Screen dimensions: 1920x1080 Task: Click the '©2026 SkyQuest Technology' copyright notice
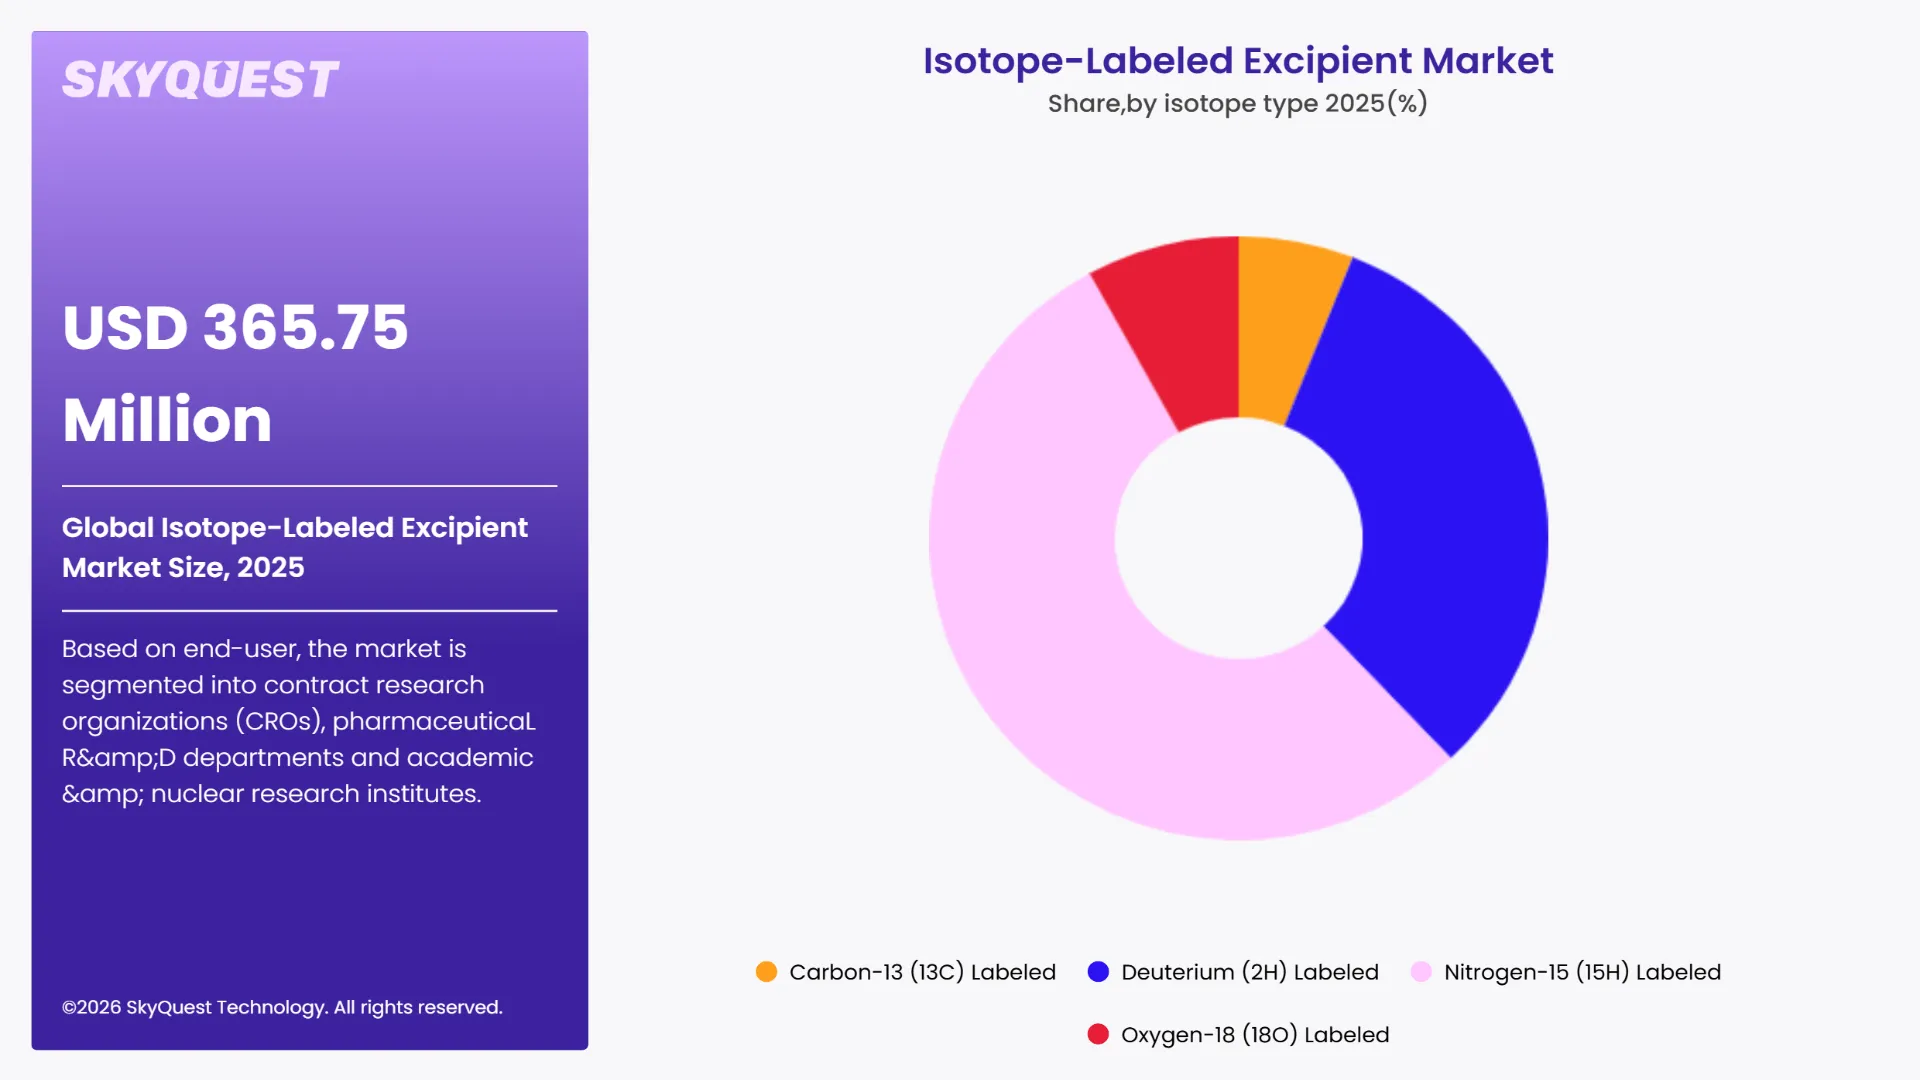[x=282, y=1007]
